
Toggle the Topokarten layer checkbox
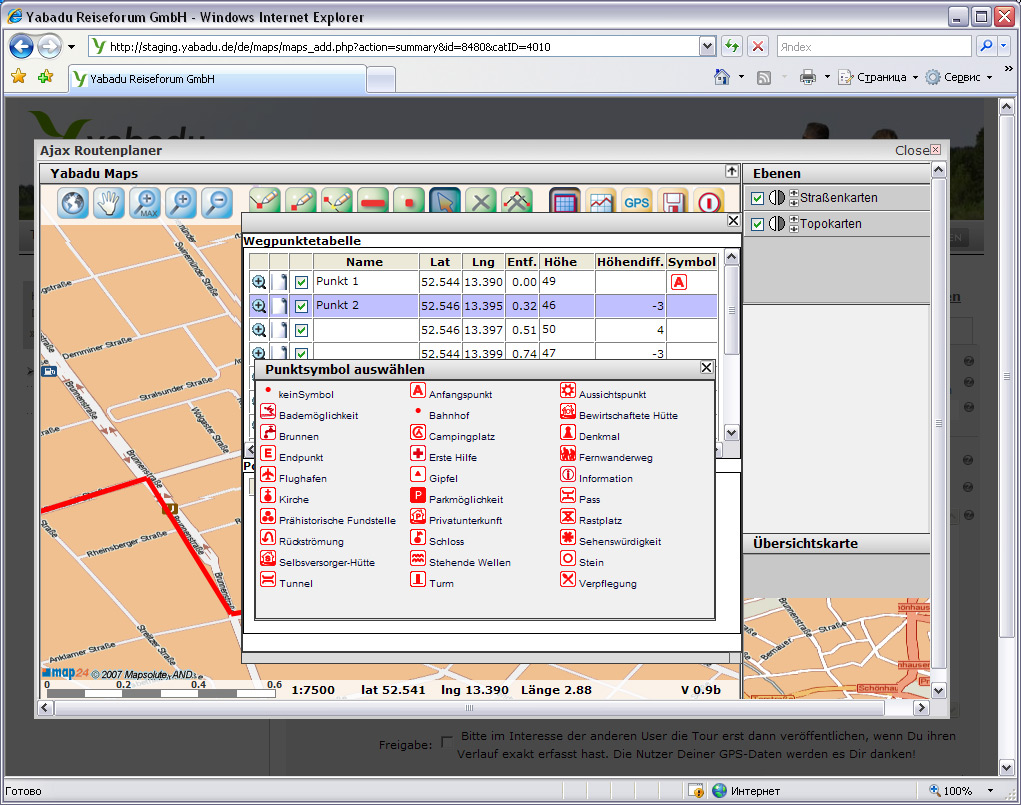pyautogui.click(x=757, y=225)
